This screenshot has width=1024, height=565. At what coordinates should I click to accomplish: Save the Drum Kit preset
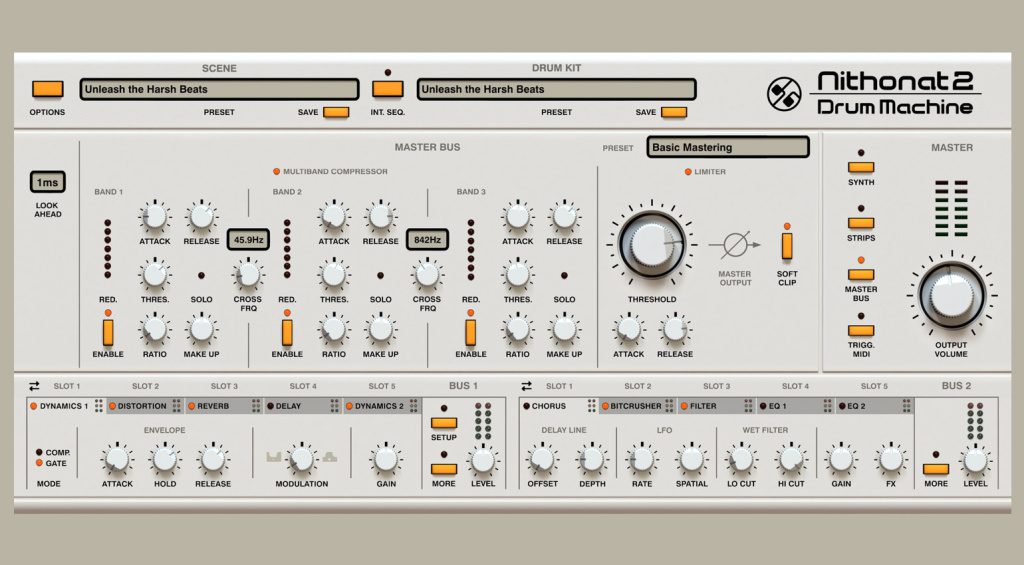pos(673,112)
